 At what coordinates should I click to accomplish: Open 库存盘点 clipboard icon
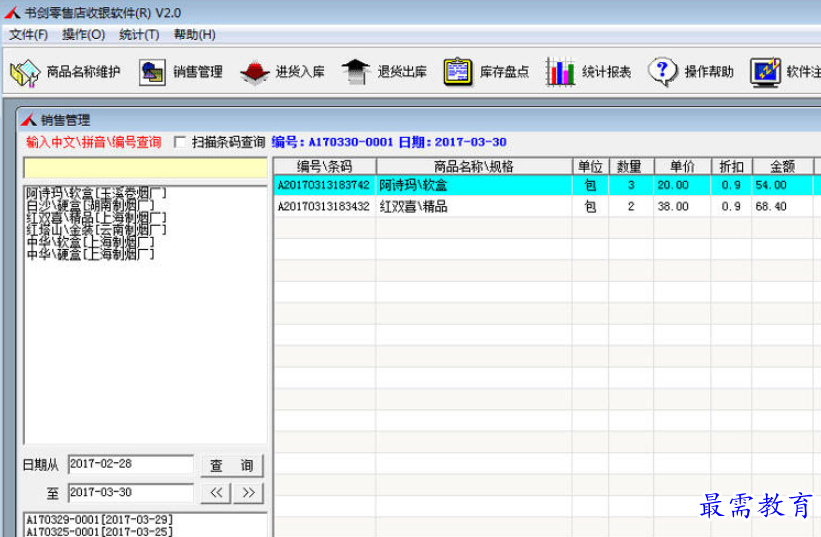[458, 72]
